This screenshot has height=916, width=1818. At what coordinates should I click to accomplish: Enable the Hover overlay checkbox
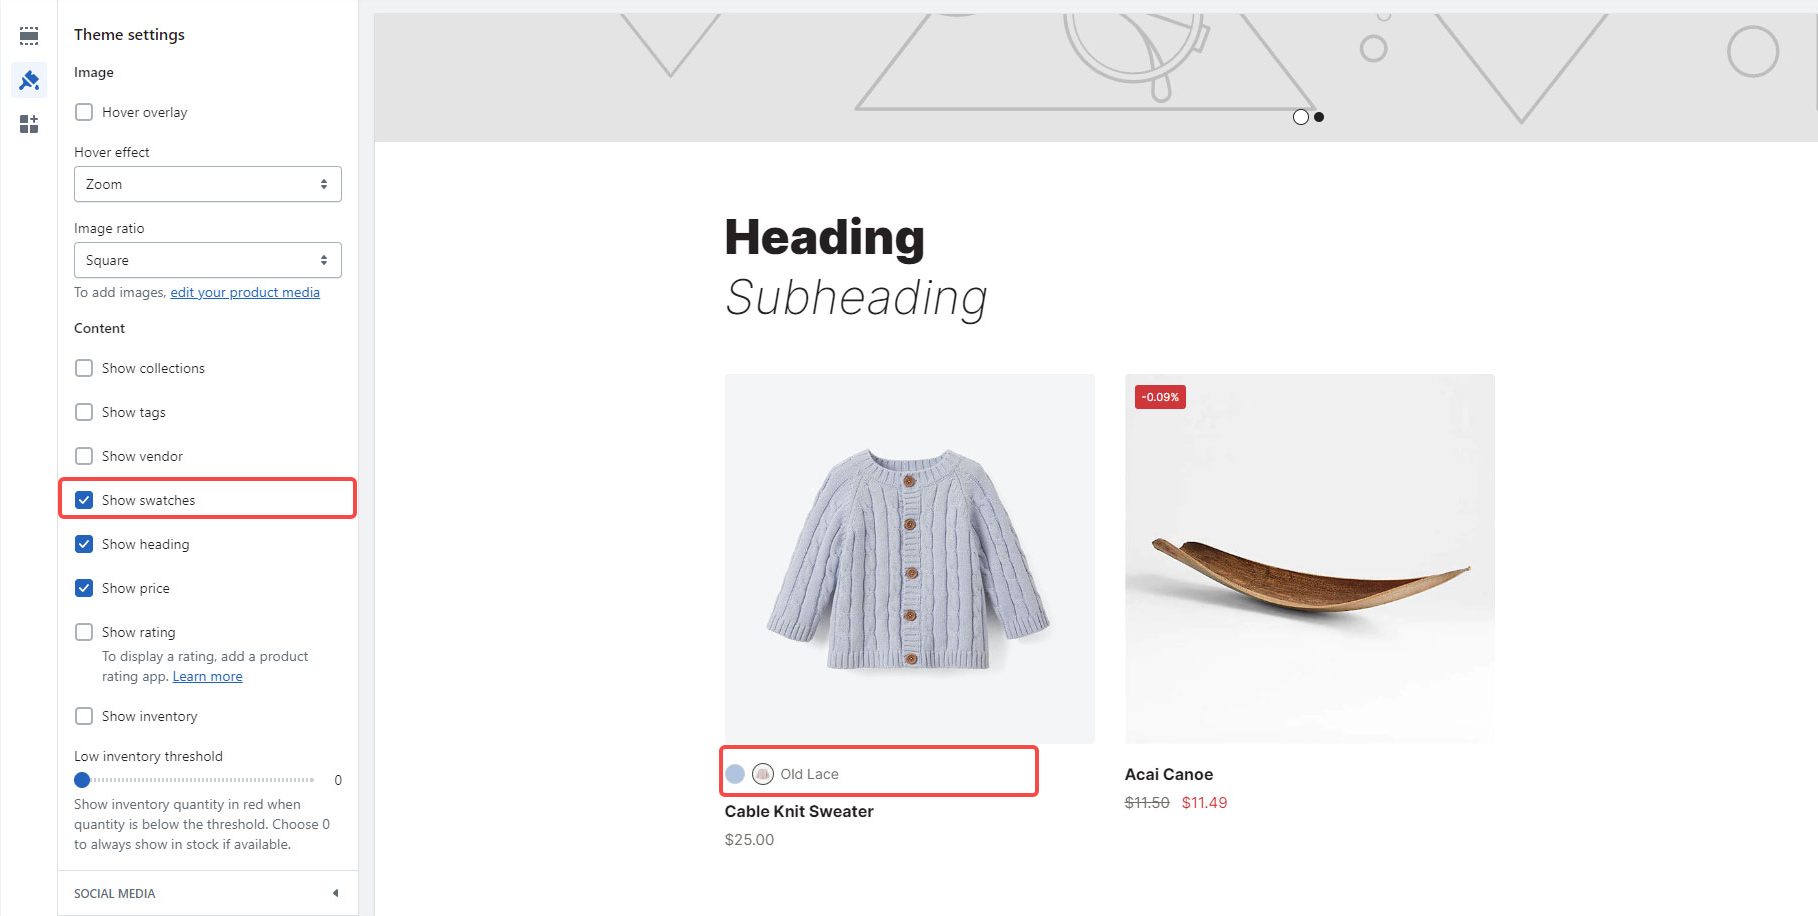(84, 112)
